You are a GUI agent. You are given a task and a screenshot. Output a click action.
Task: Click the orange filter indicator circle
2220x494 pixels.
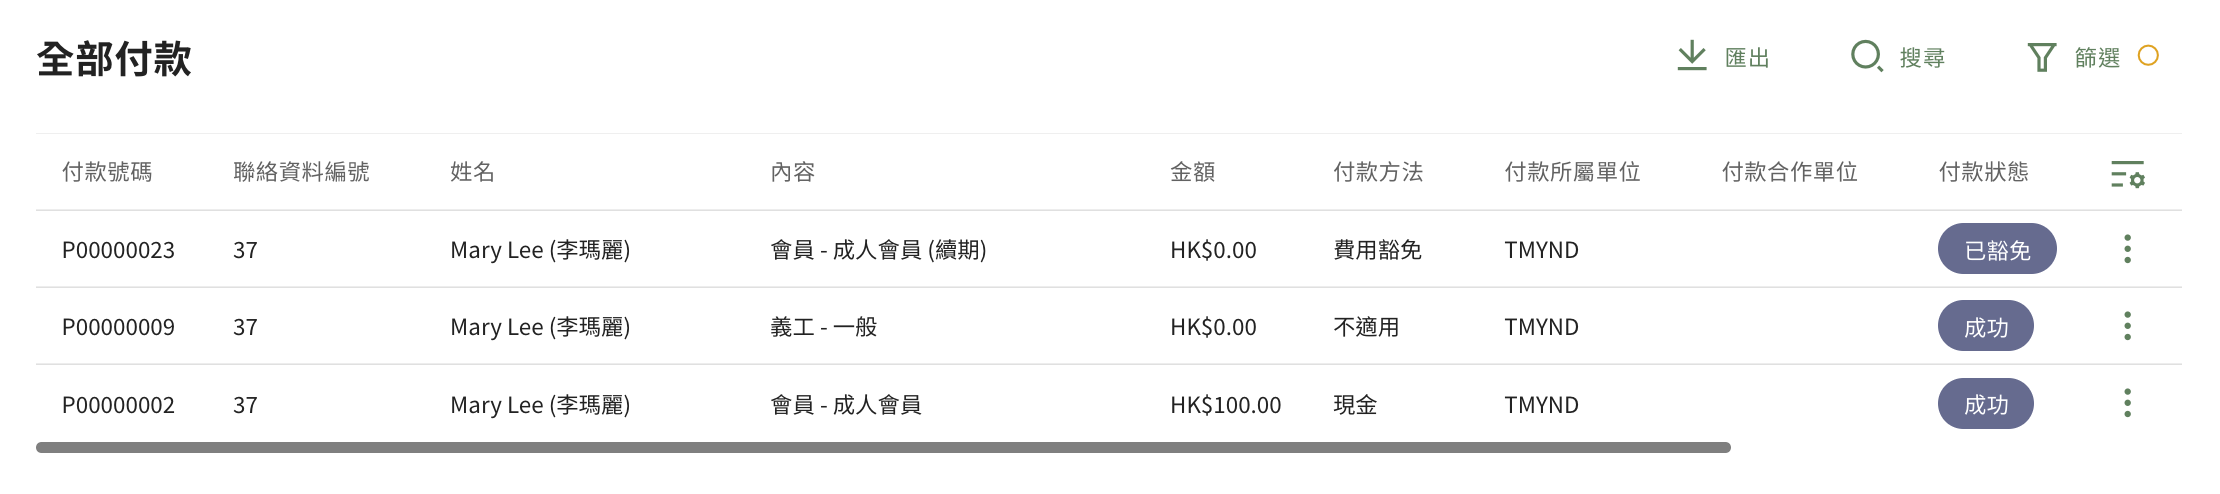click(x=2148, y=56)
